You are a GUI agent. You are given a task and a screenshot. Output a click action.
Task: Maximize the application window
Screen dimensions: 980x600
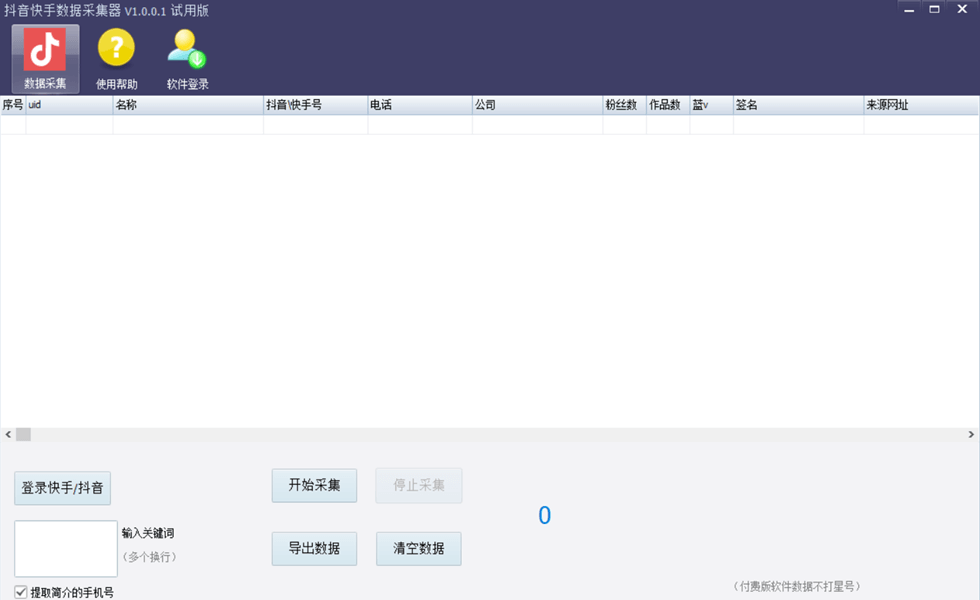point(934,9)
